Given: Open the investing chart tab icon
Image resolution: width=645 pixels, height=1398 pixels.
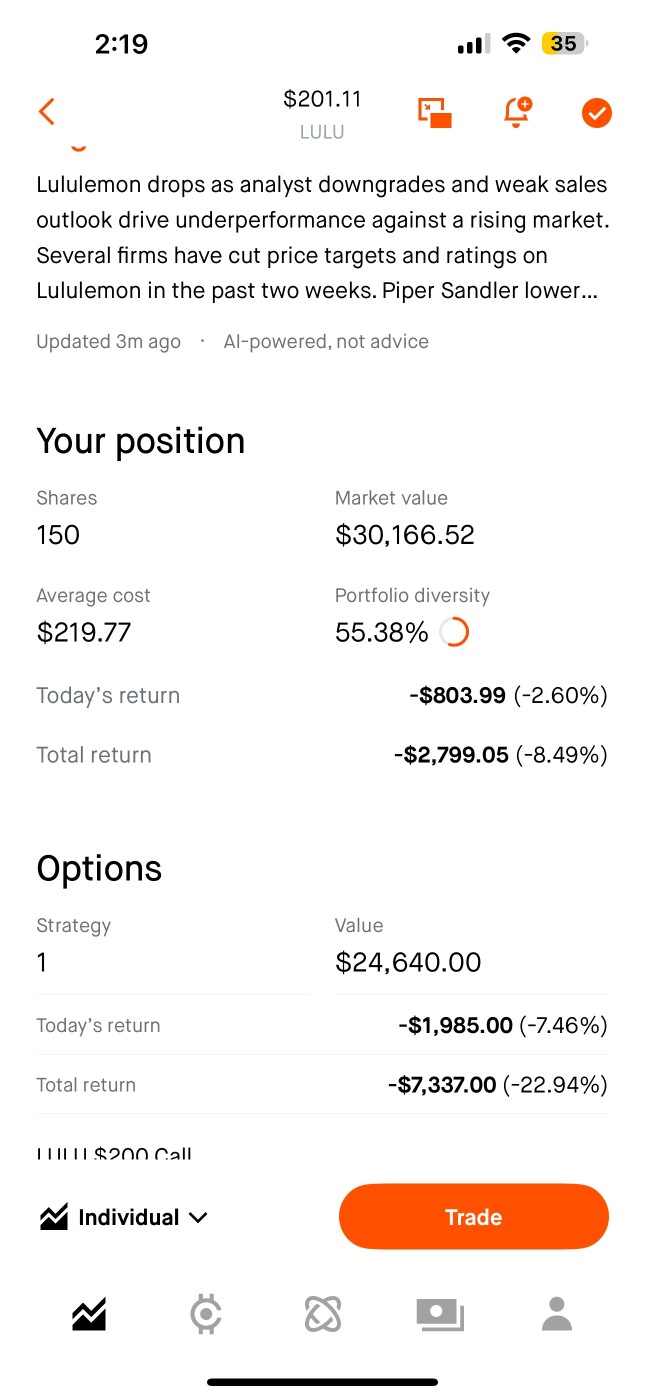Looking at the screenshot, I should (88, 1314).
